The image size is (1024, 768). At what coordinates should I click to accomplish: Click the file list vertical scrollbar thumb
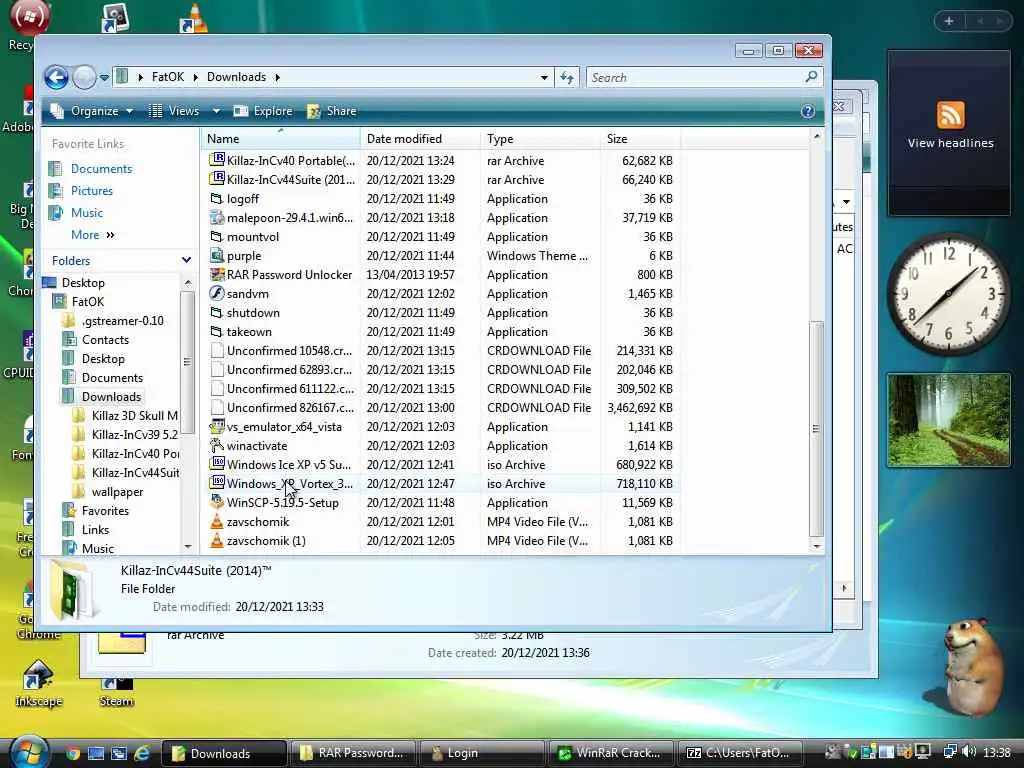pos(816,429)
